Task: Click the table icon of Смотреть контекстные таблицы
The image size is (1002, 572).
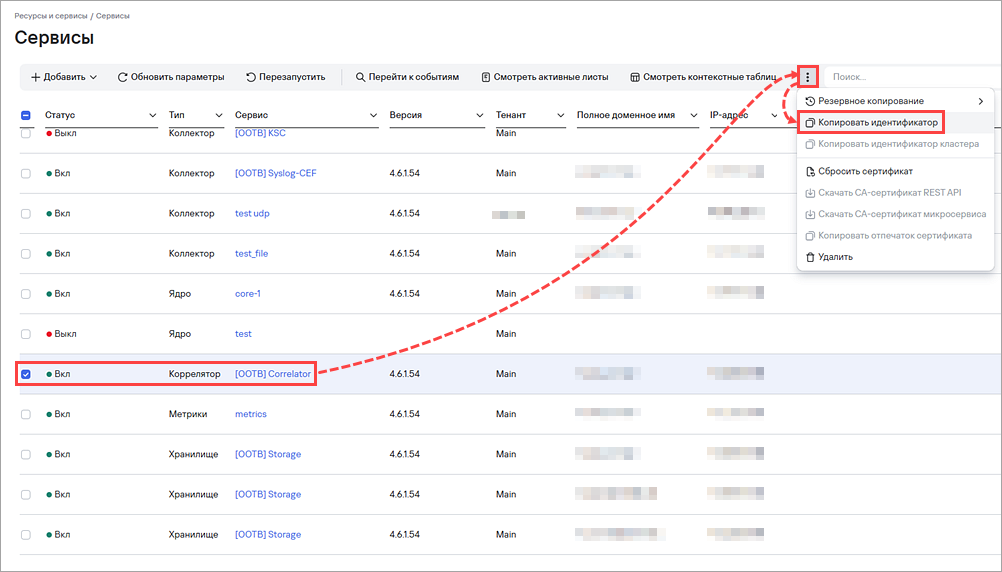Action: [x=635, y=77]
